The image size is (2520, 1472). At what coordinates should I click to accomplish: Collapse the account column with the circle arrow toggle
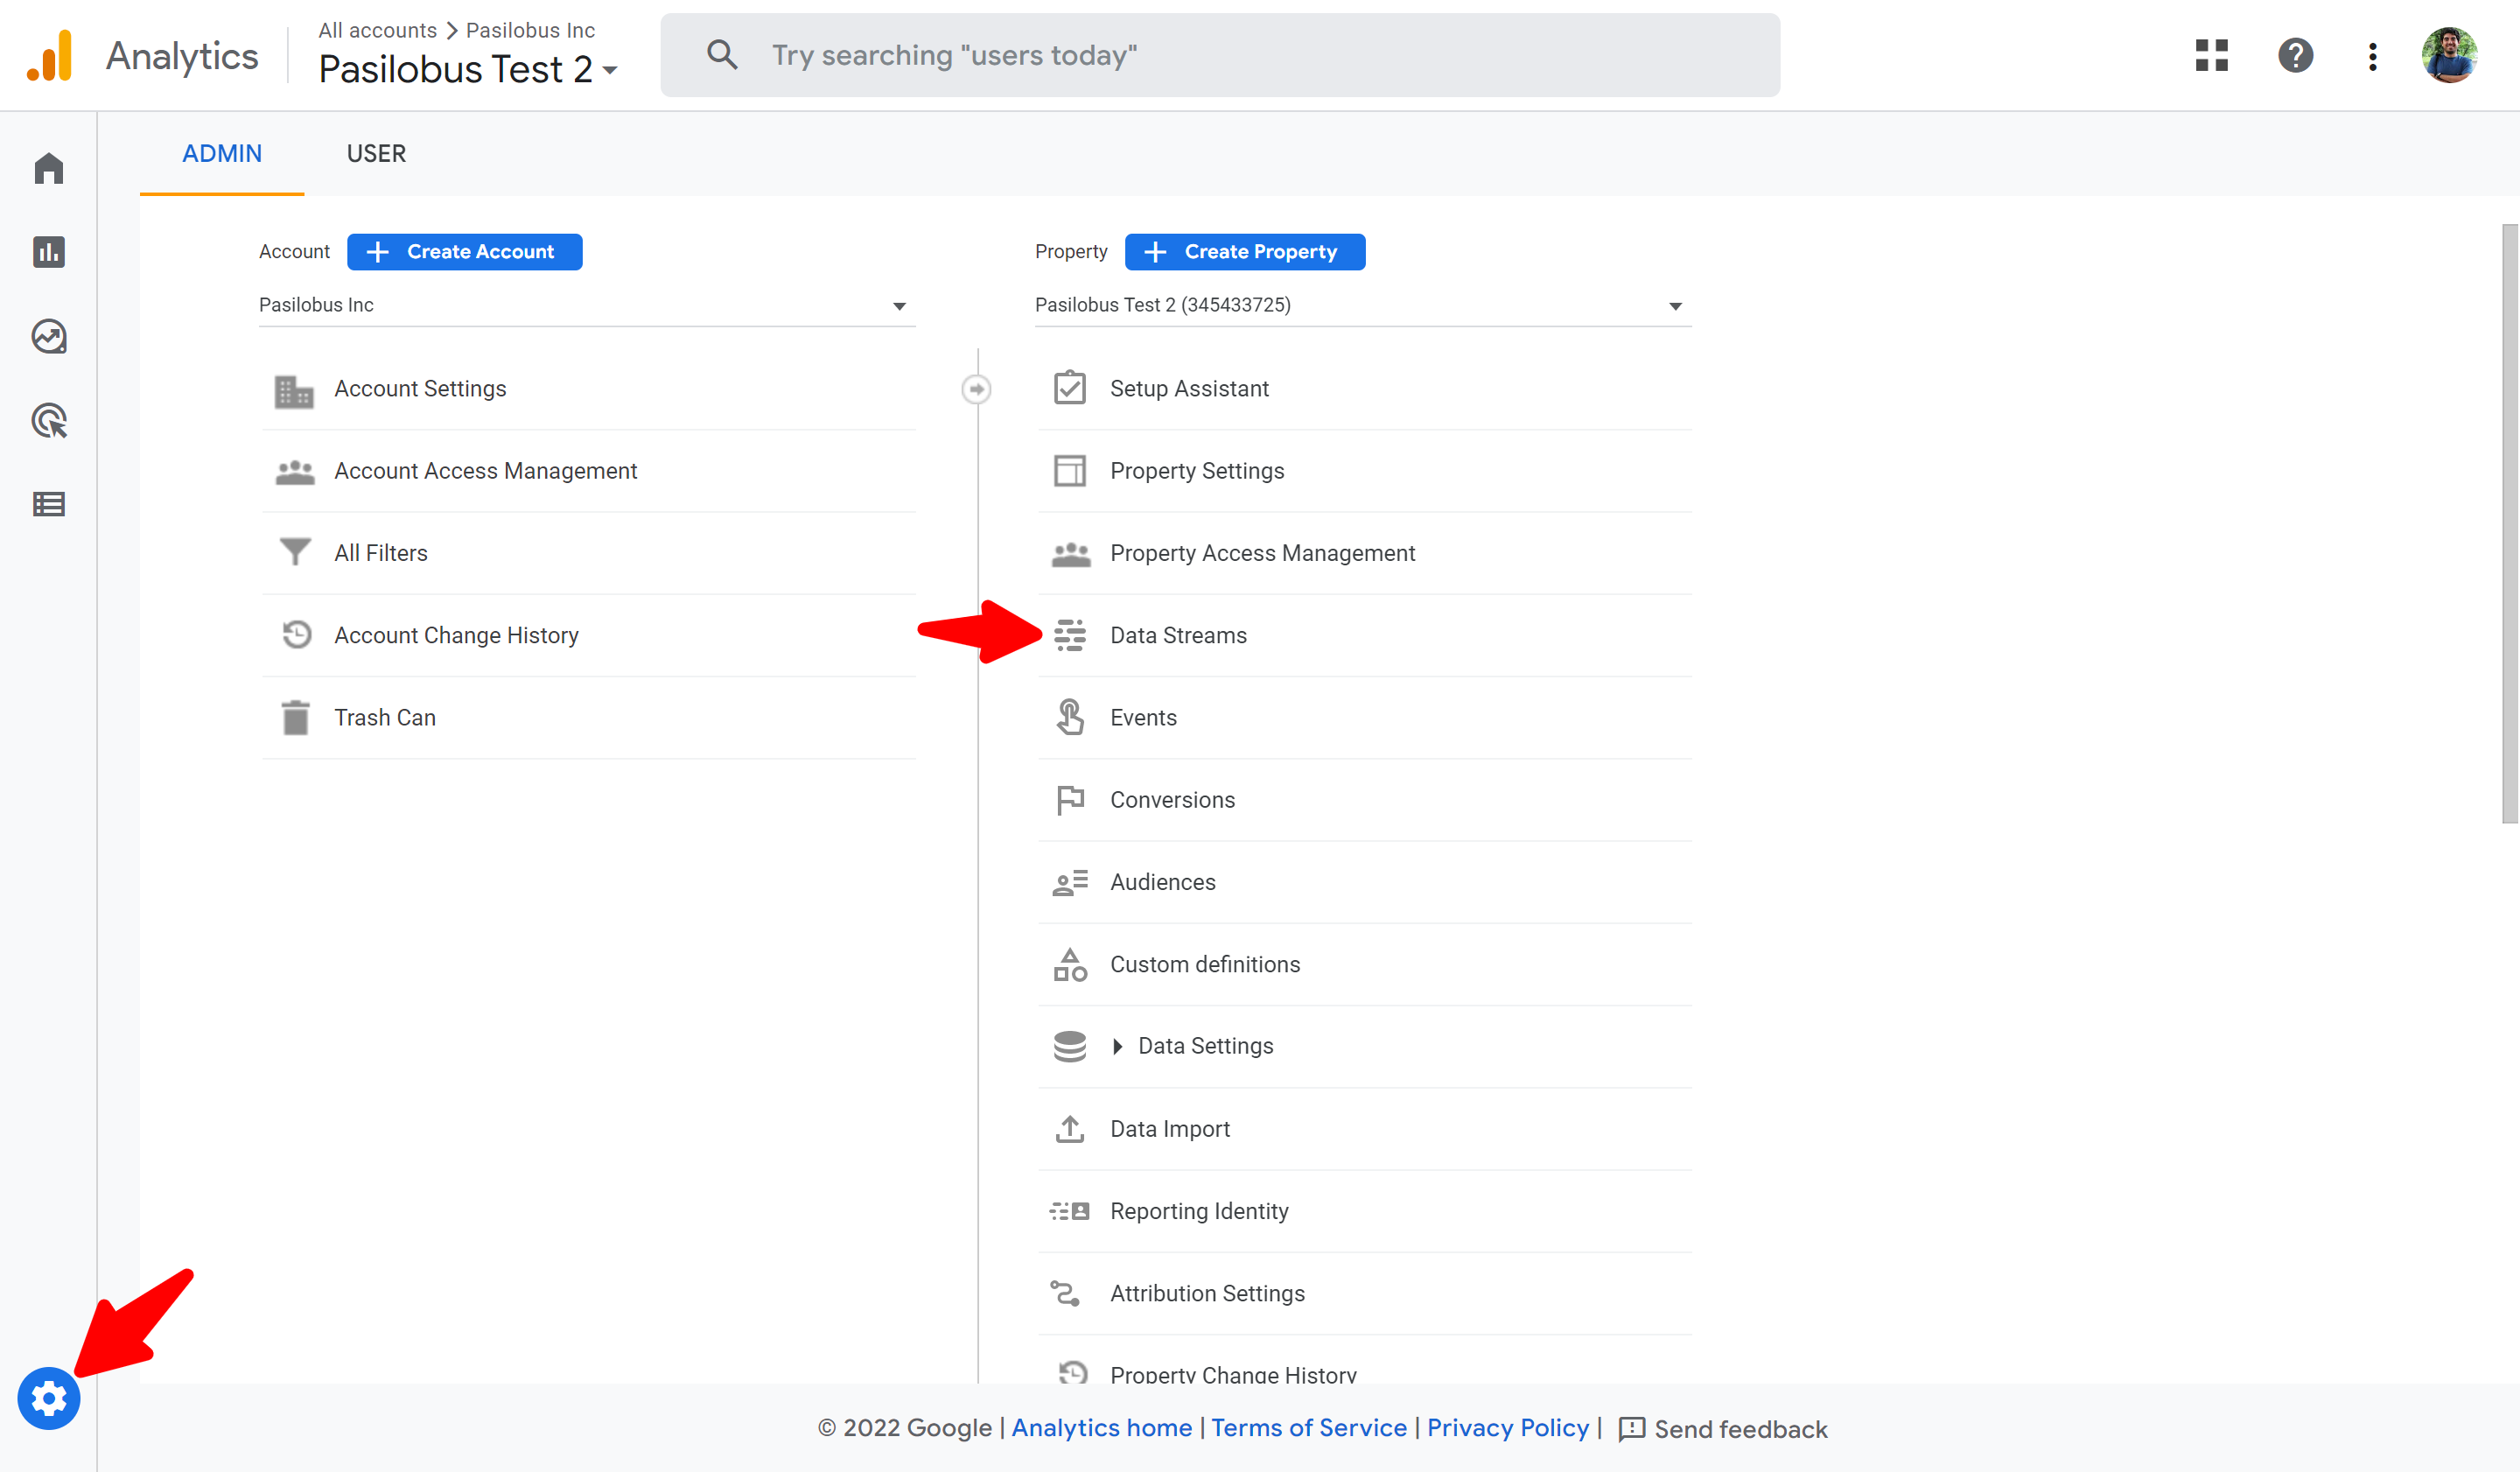point(976,389)
